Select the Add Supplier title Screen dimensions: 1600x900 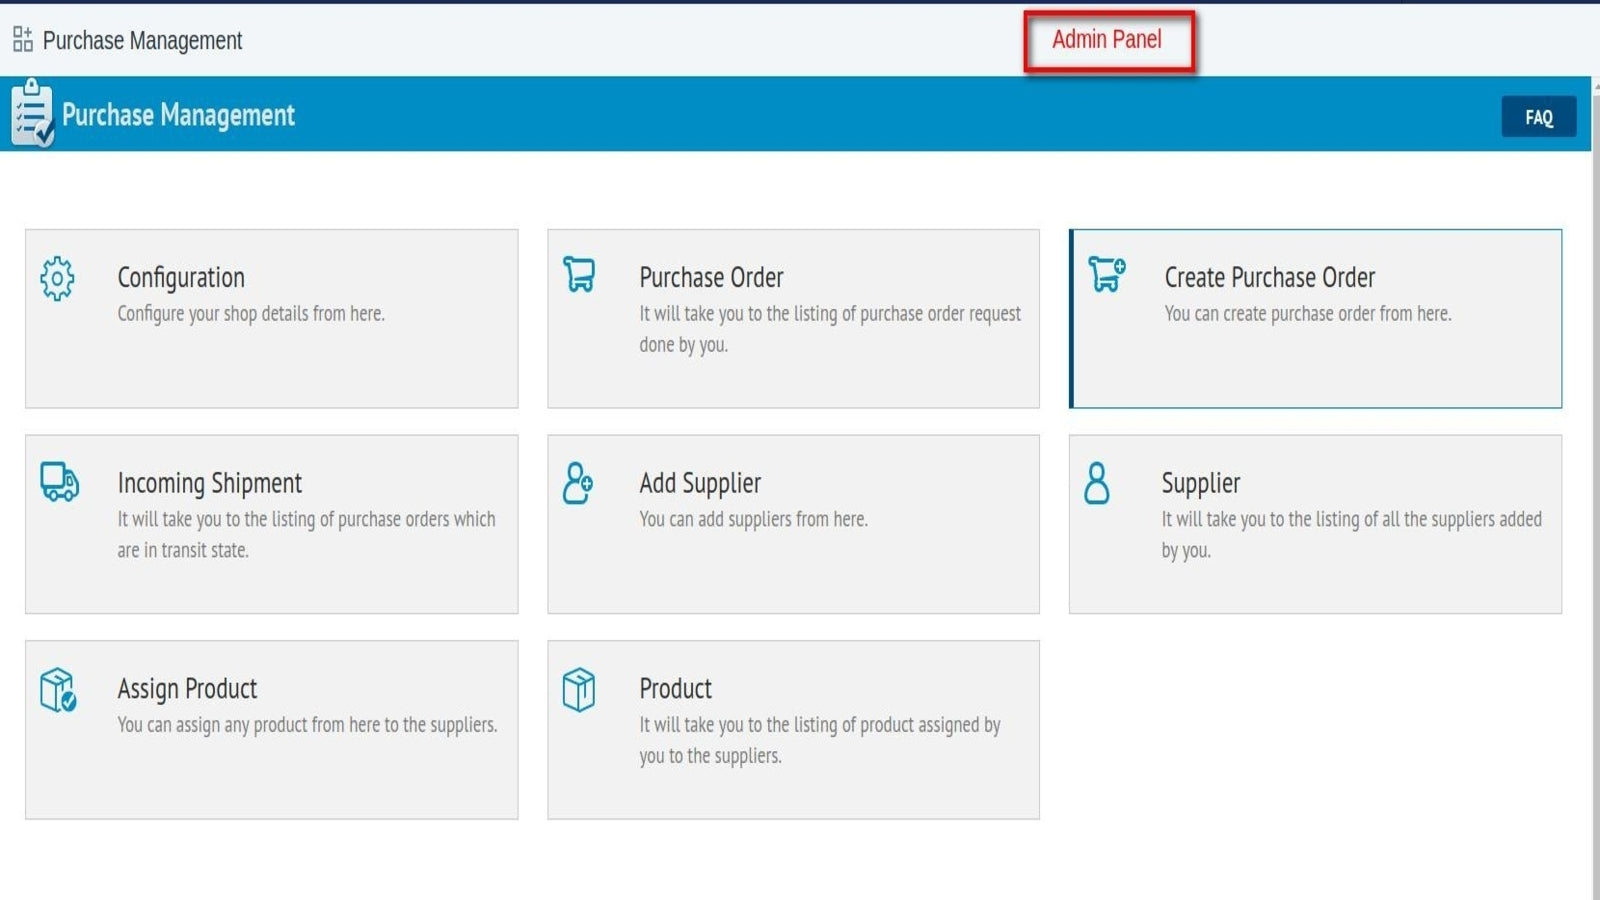(700, 483)
